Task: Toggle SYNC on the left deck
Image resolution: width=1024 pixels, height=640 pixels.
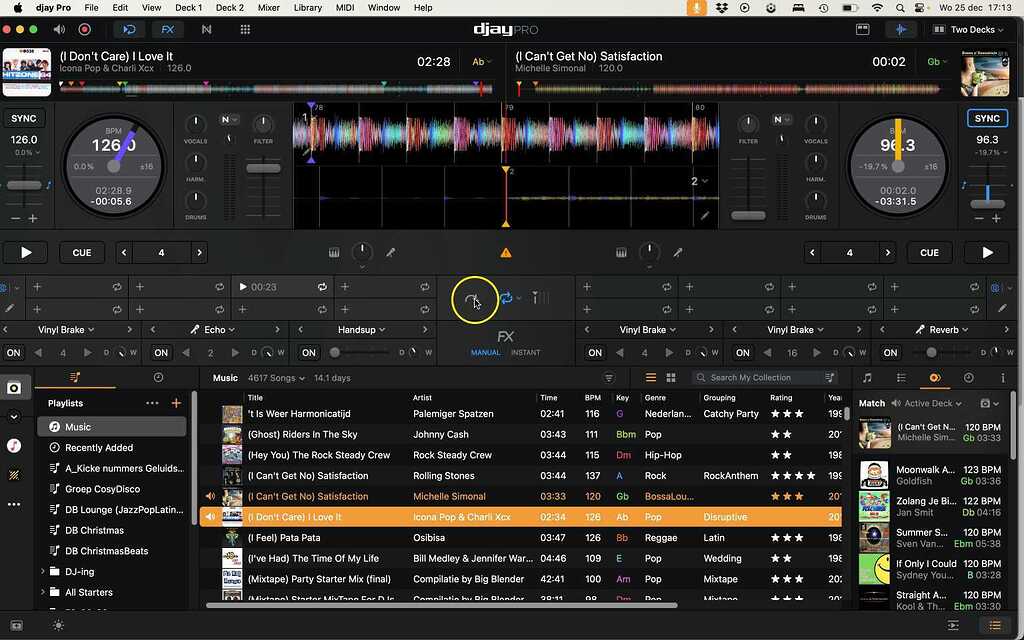Action: point(23,119)
